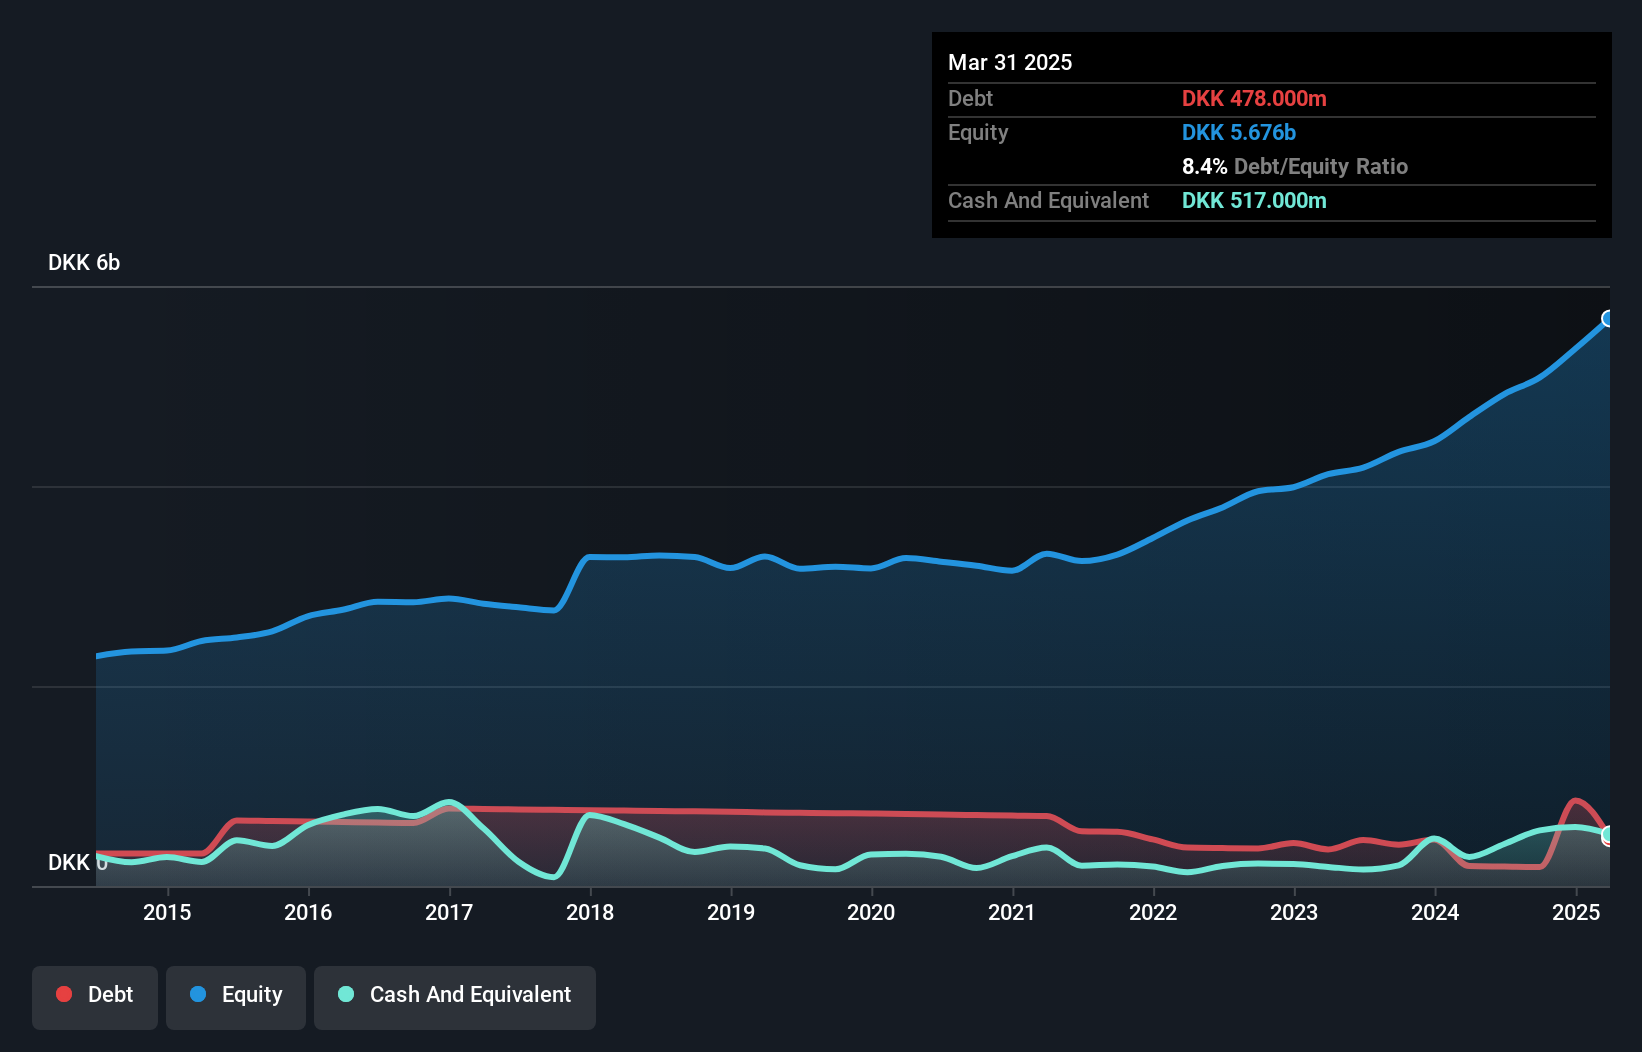Viewport: 1642px width, 1052px height.
Task: Click the 2019 x-axis label
Action: point(731,912)
